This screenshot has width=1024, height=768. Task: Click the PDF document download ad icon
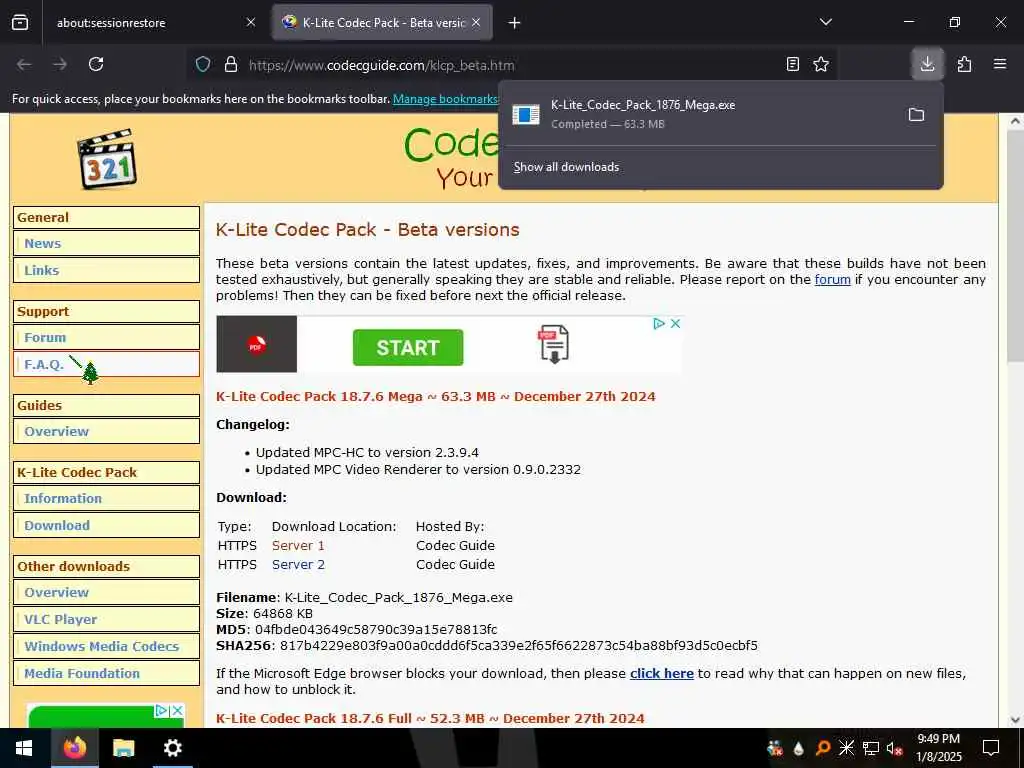(x=554, y=344)
